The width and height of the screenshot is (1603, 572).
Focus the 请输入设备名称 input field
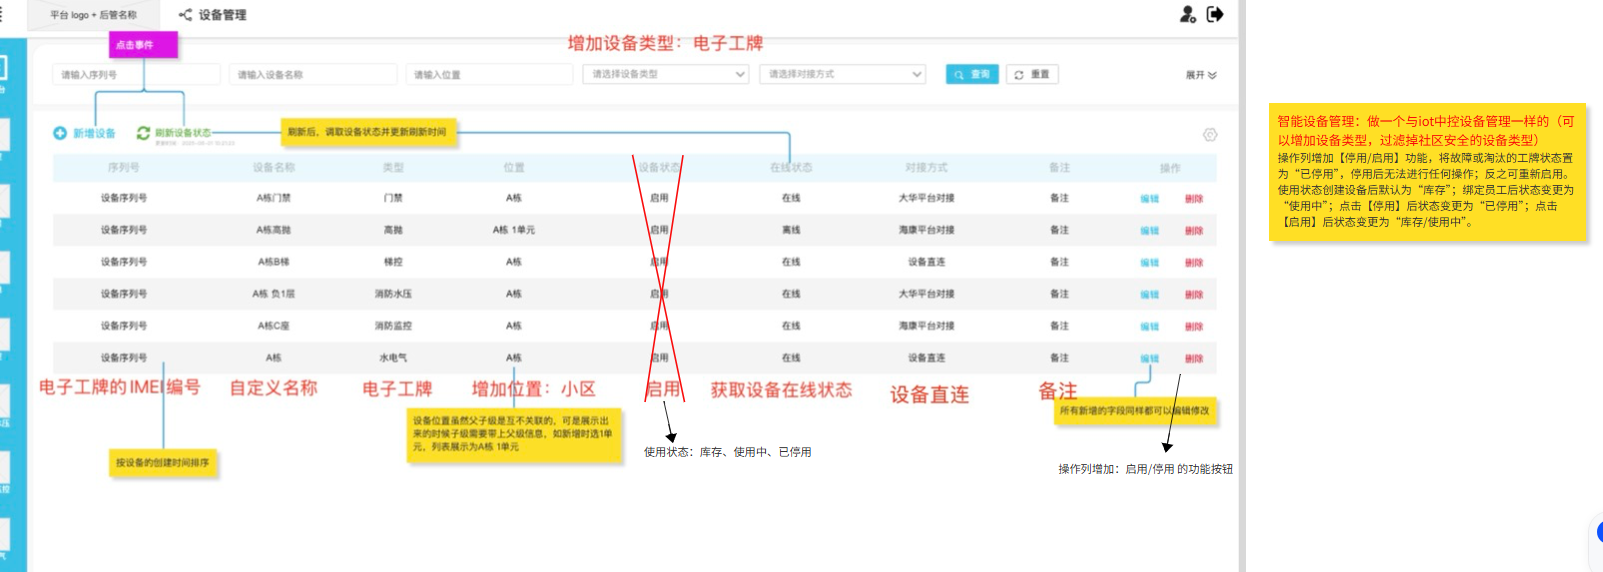[x=313, y=74]
